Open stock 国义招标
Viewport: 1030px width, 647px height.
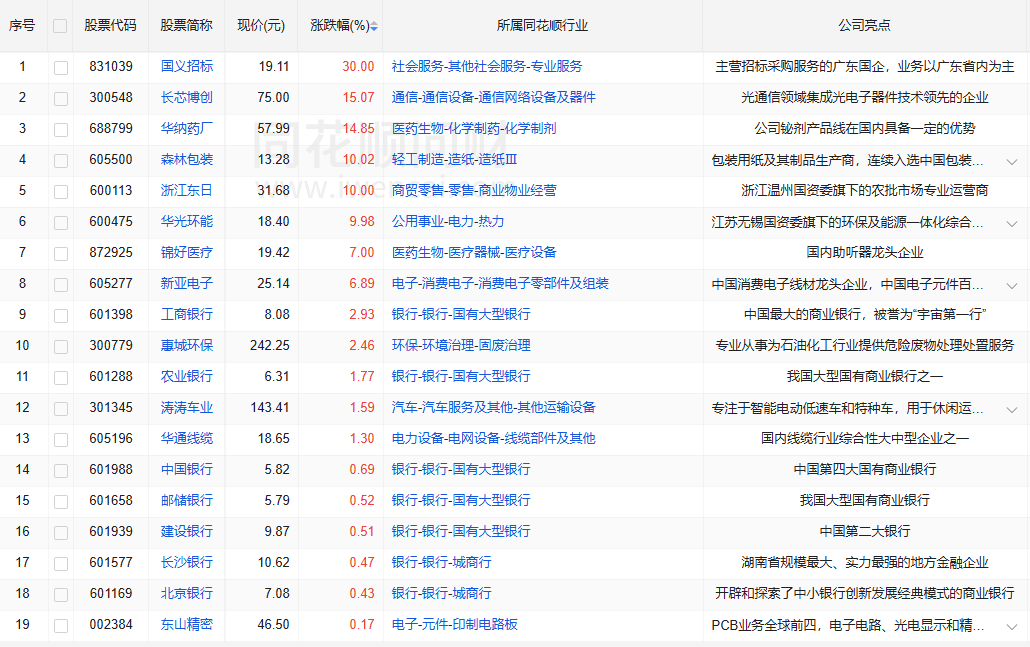[x=187, y=66]
